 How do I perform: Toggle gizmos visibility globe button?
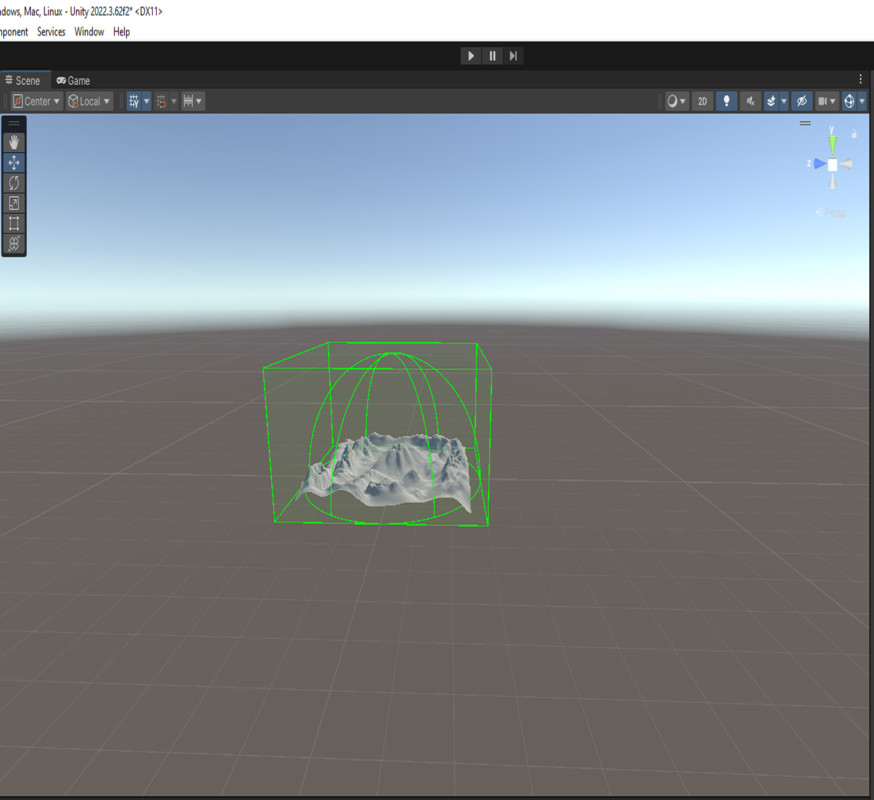pos(849,101)
